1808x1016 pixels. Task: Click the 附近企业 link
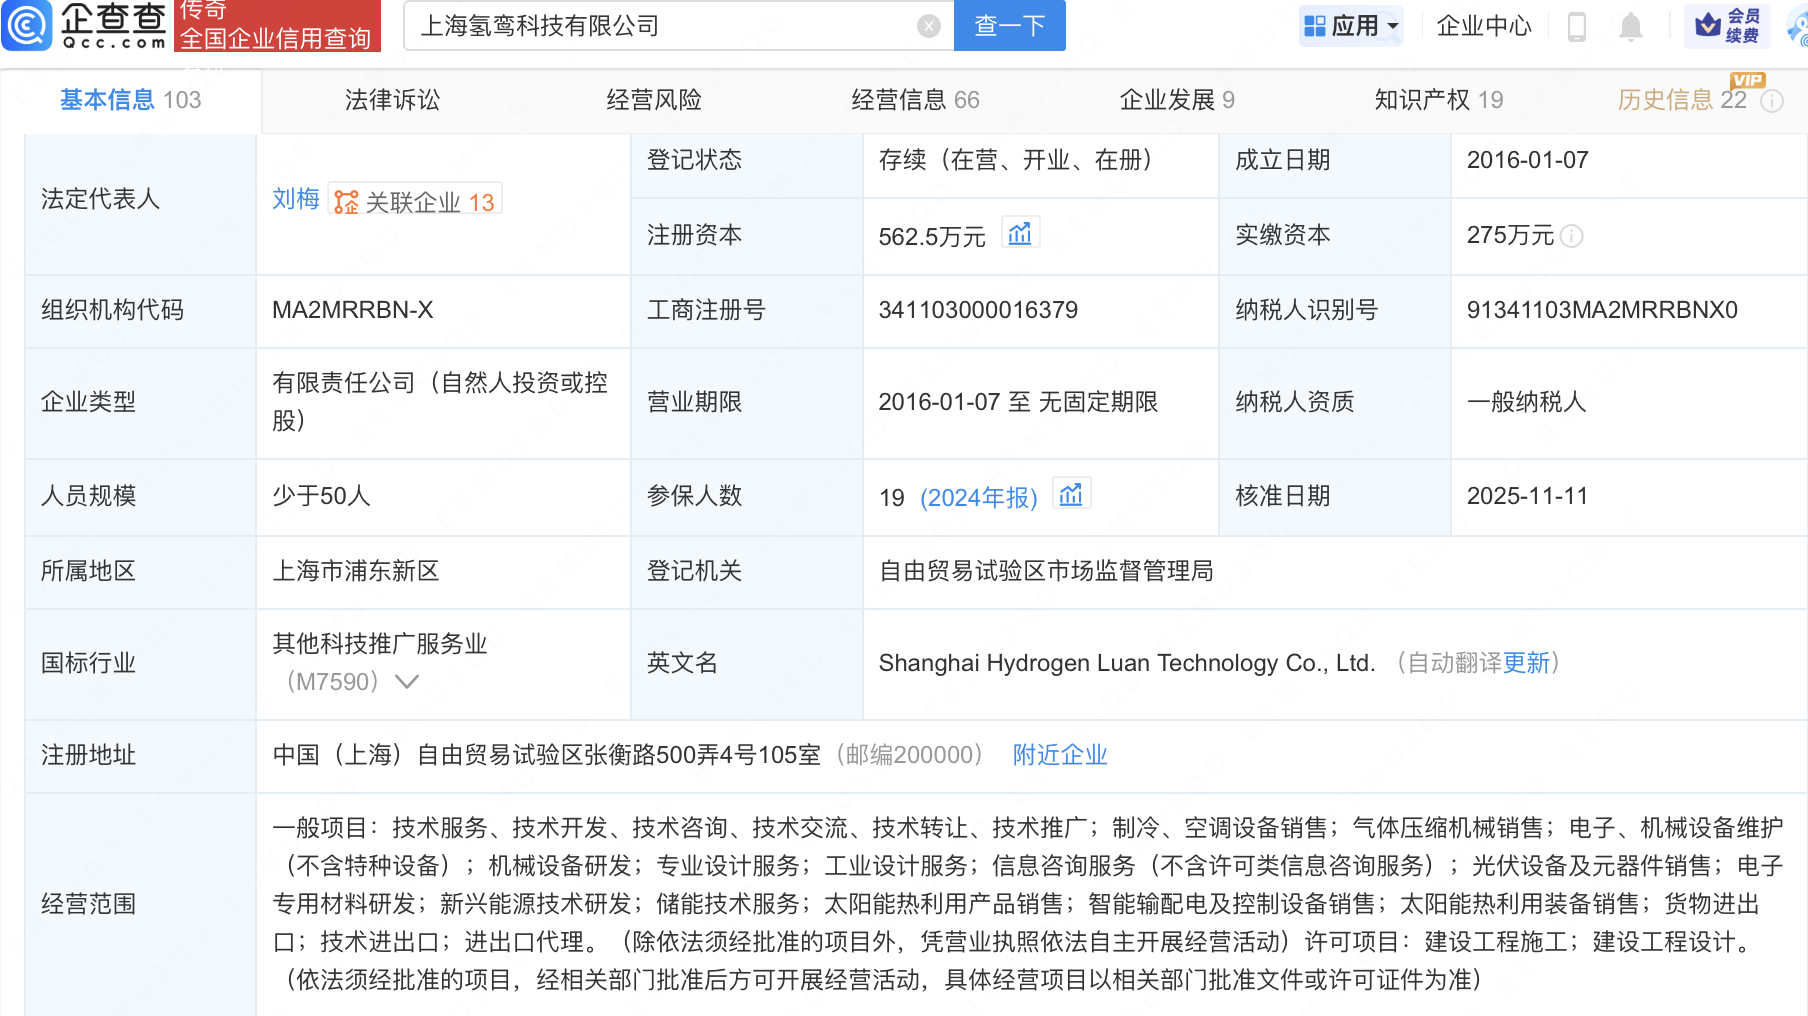[x=1060, y=755]
